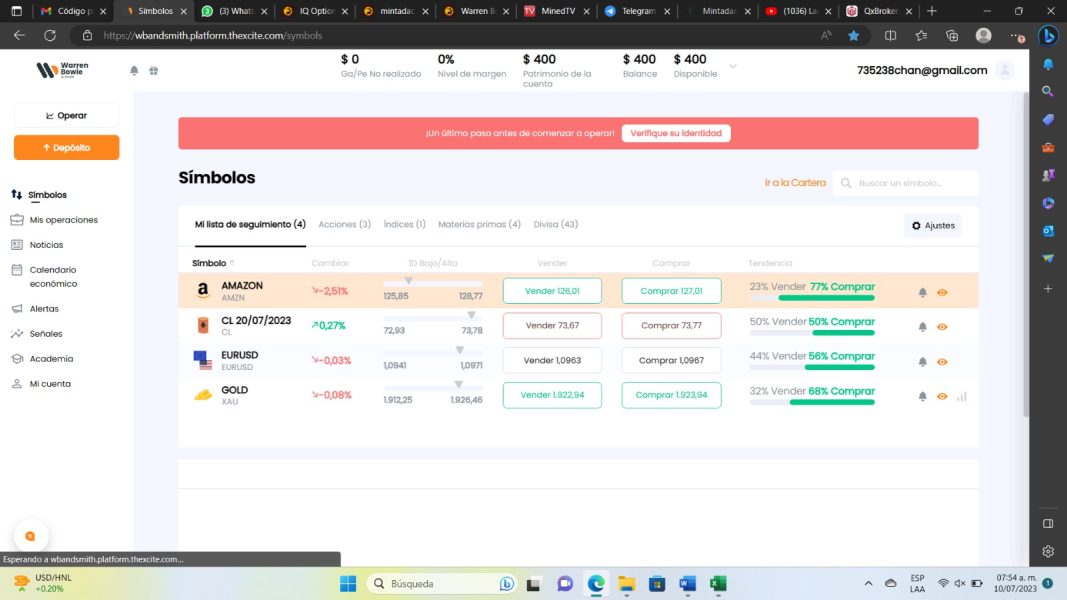Click EURUSD low/high range slider
The image size is (1067, 600).
pos(433,352)
